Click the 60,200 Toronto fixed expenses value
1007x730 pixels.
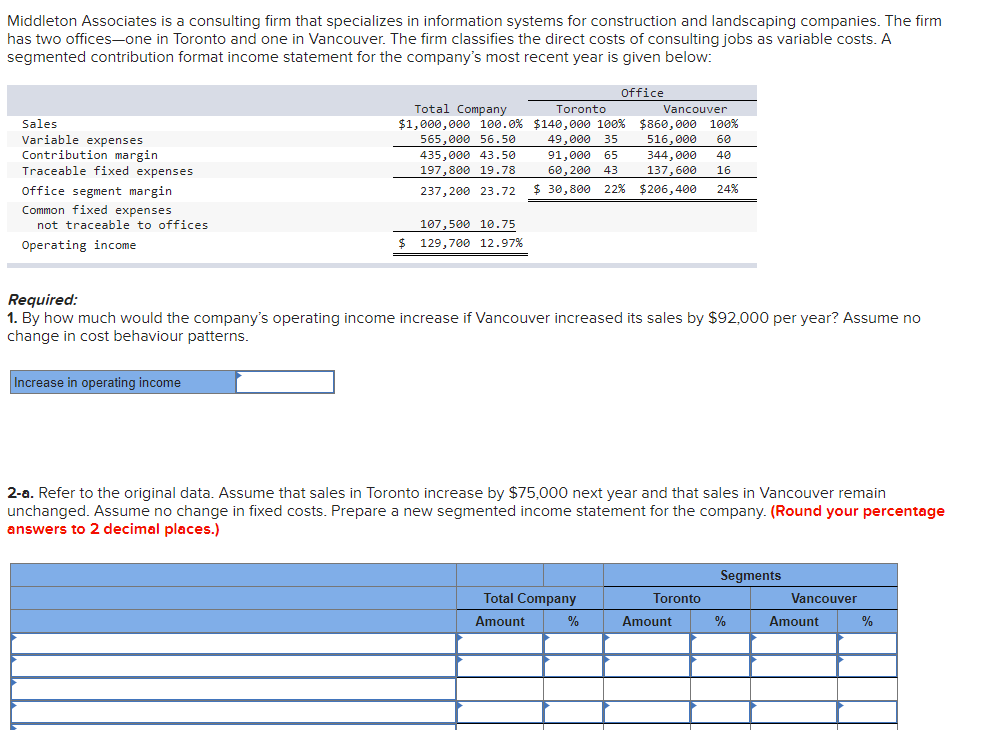tap(569, 170)
